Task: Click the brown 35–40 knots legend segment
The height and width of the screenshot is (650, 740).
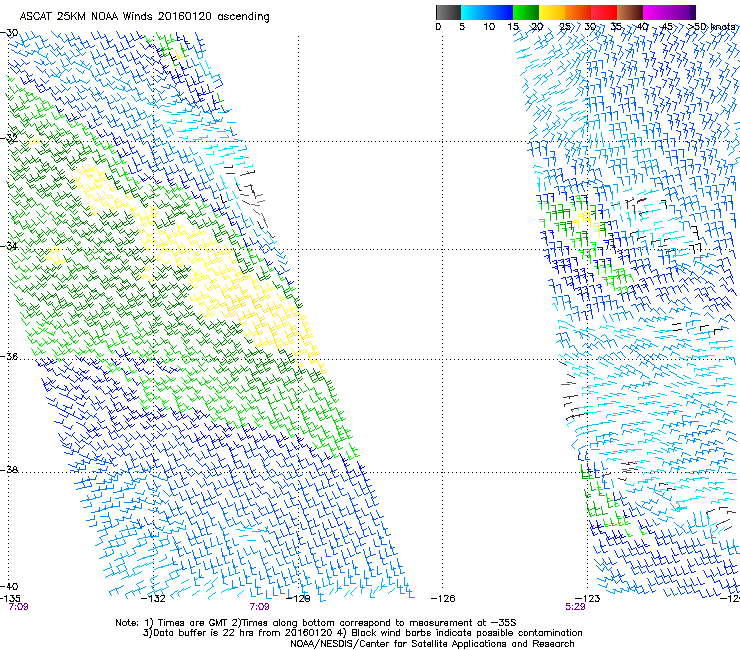Action: coord(630,12)
